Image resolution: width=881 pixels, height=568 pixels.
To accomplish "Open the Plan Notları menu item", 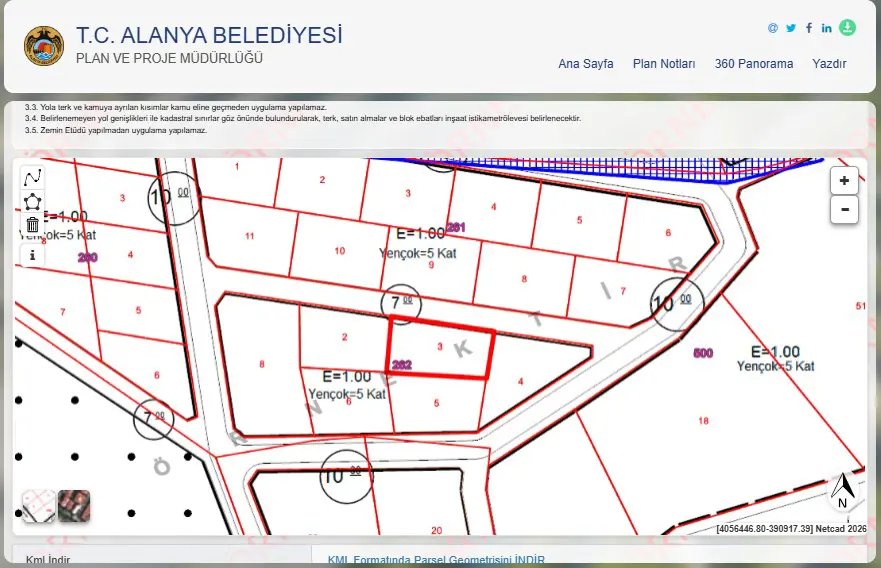I will [x=664, y=63].
